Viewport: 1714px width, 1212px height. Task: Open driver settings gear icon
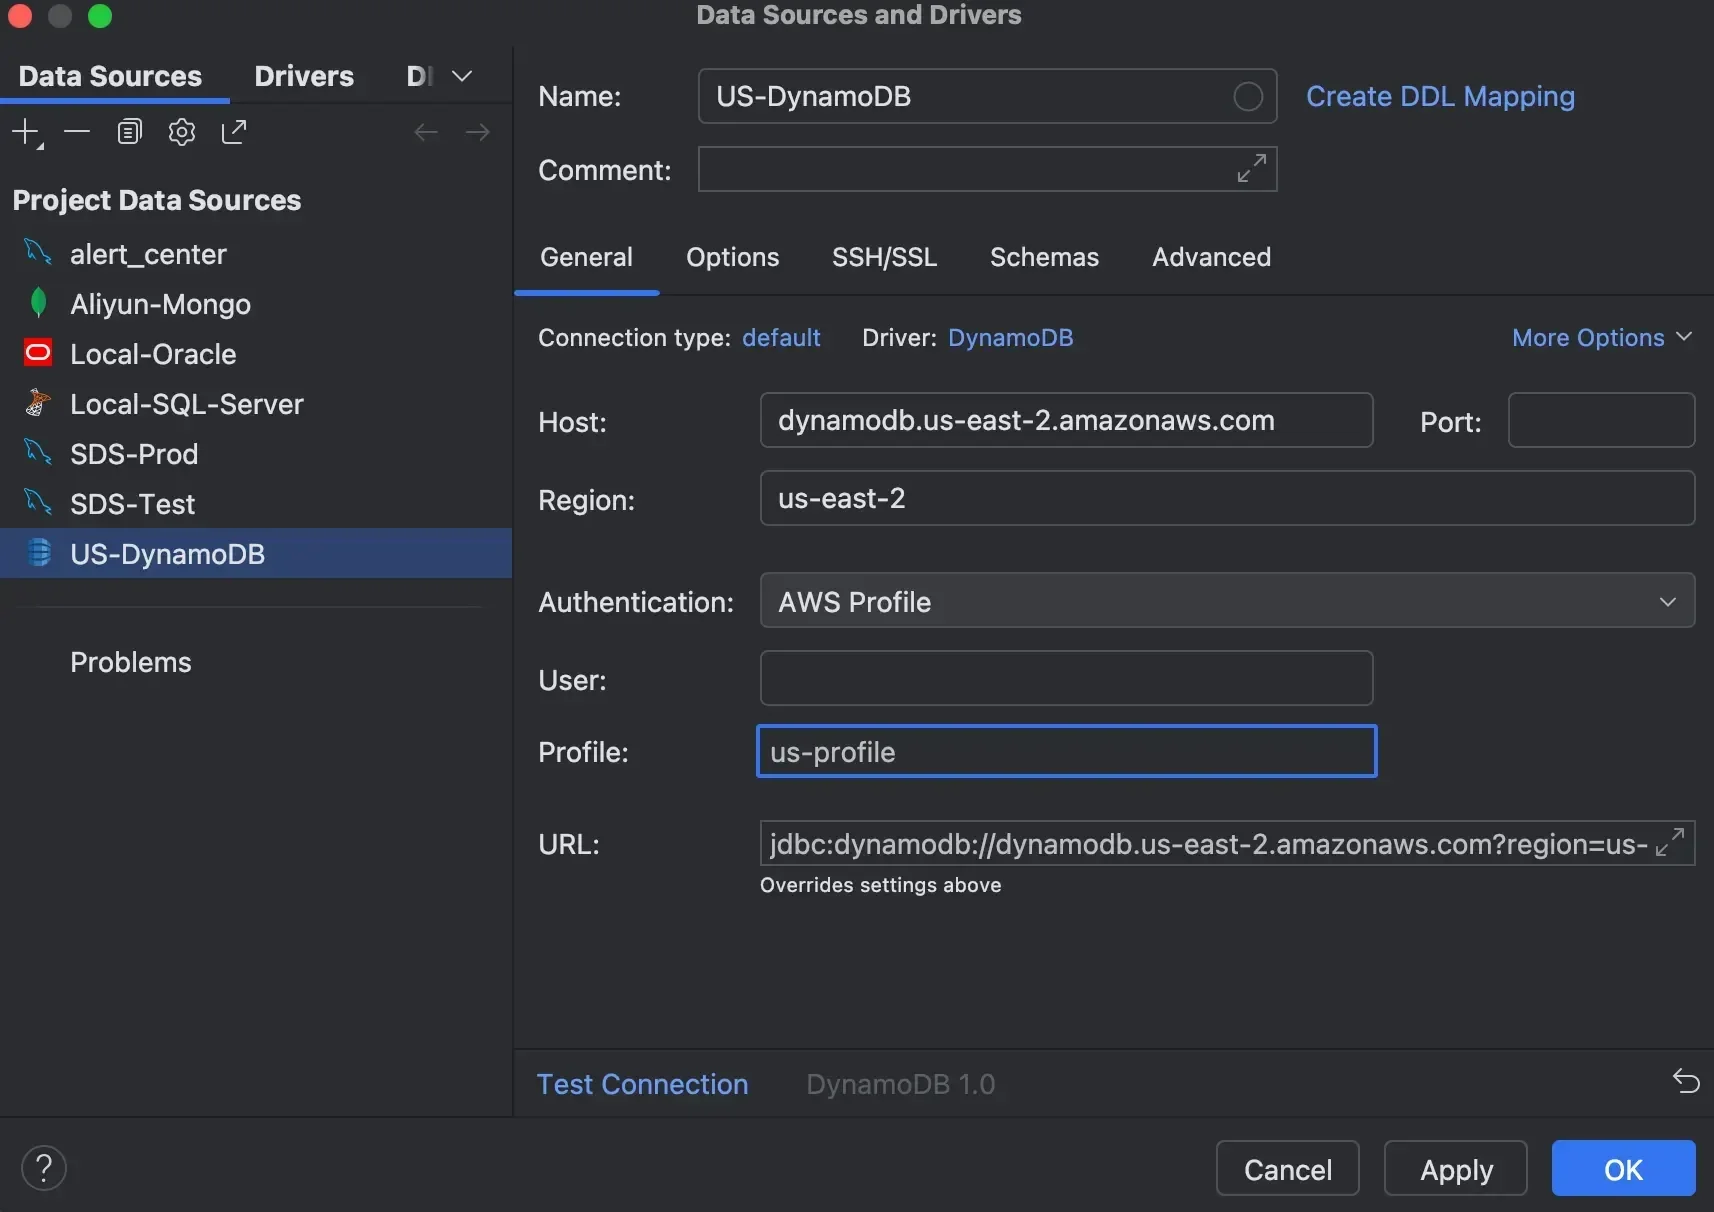point(182,132)
